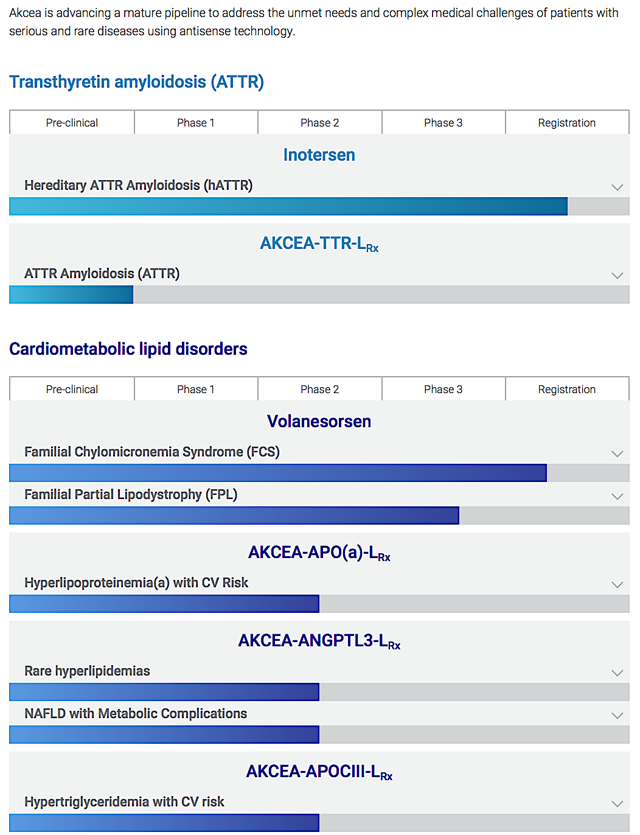The height and width of the screenshot is (835, 640).
Task: Expand Familial Chylomicronemia Syndrome (FCS) details
Action: pos(618,453)
